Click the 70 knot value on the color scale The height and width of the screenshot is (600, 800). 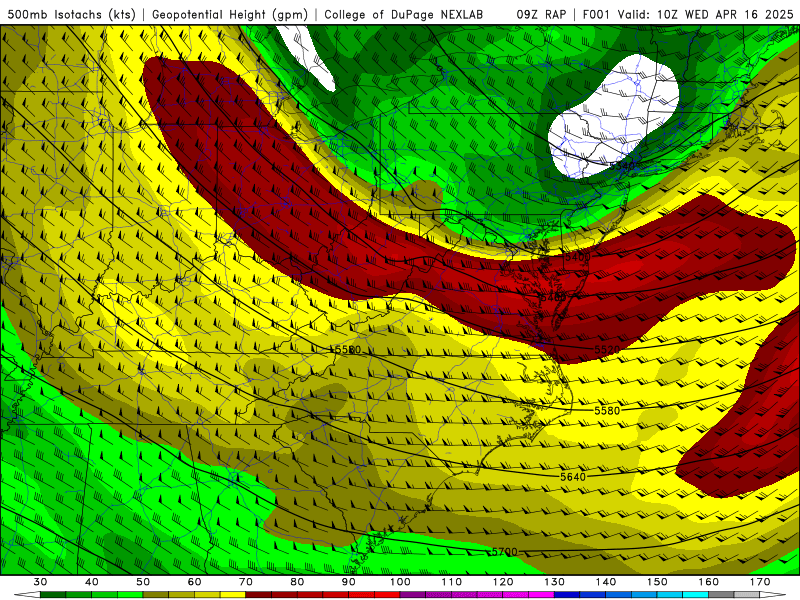(x=245, y=582)
